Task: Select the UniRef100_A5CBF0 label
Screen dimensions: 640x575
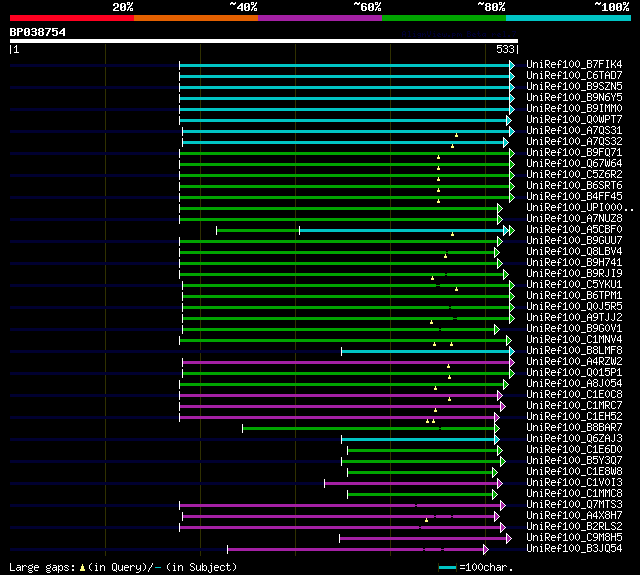Action: point(574,230)
